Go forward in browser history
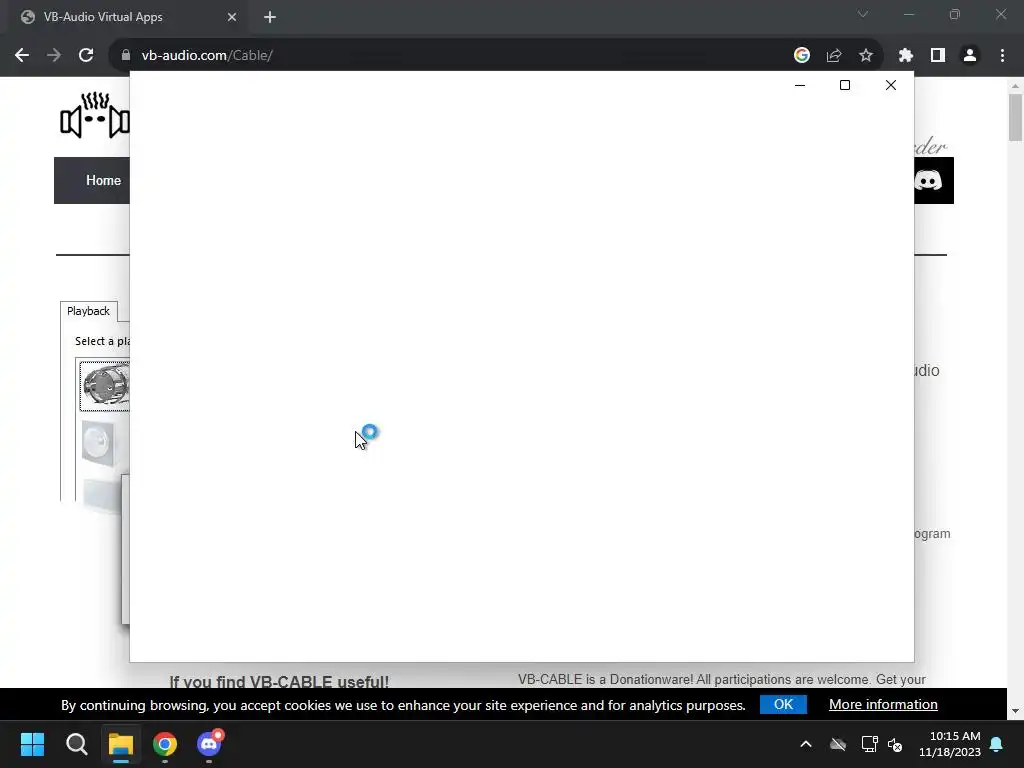This screenshot has height=768, width=1024. (54, 56)
